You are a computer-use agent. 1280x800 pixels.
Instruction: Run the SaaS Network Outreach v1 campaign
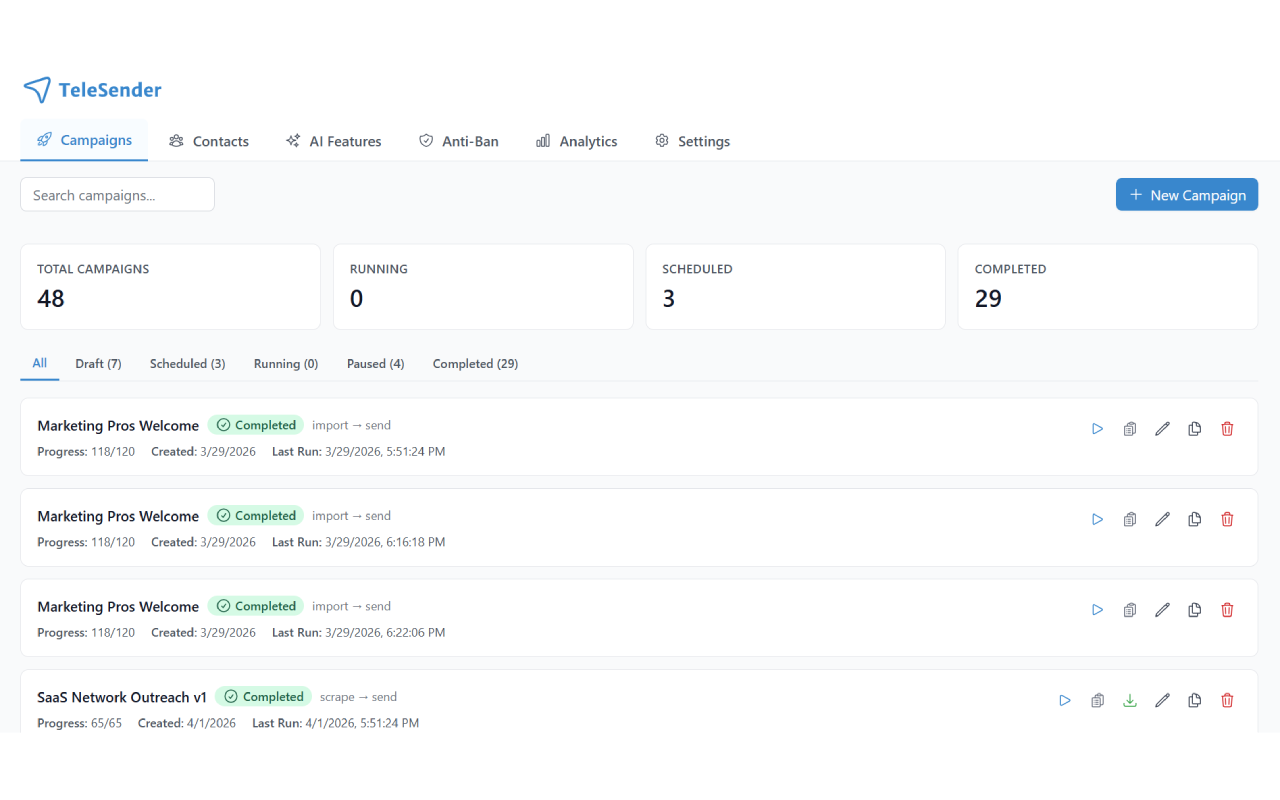click(1065, 701)
